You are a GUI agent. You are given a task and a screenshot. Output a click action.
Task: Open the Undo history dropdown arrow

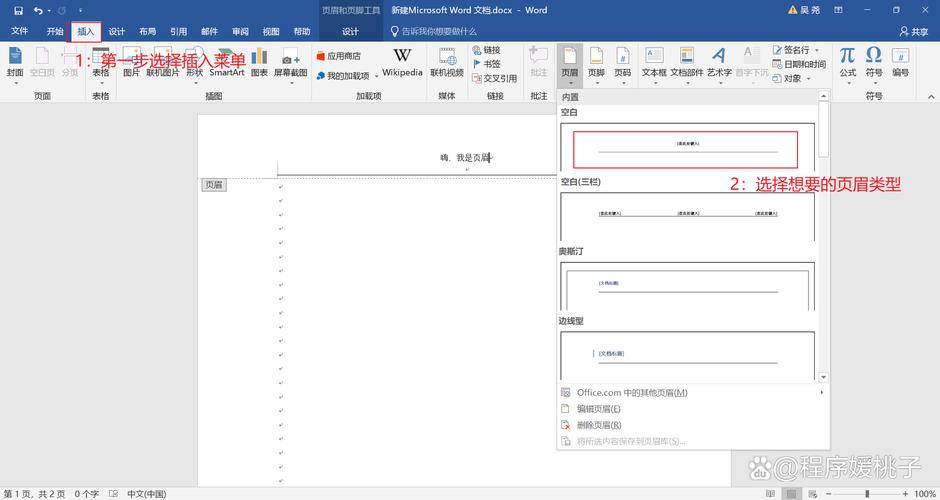49,11
